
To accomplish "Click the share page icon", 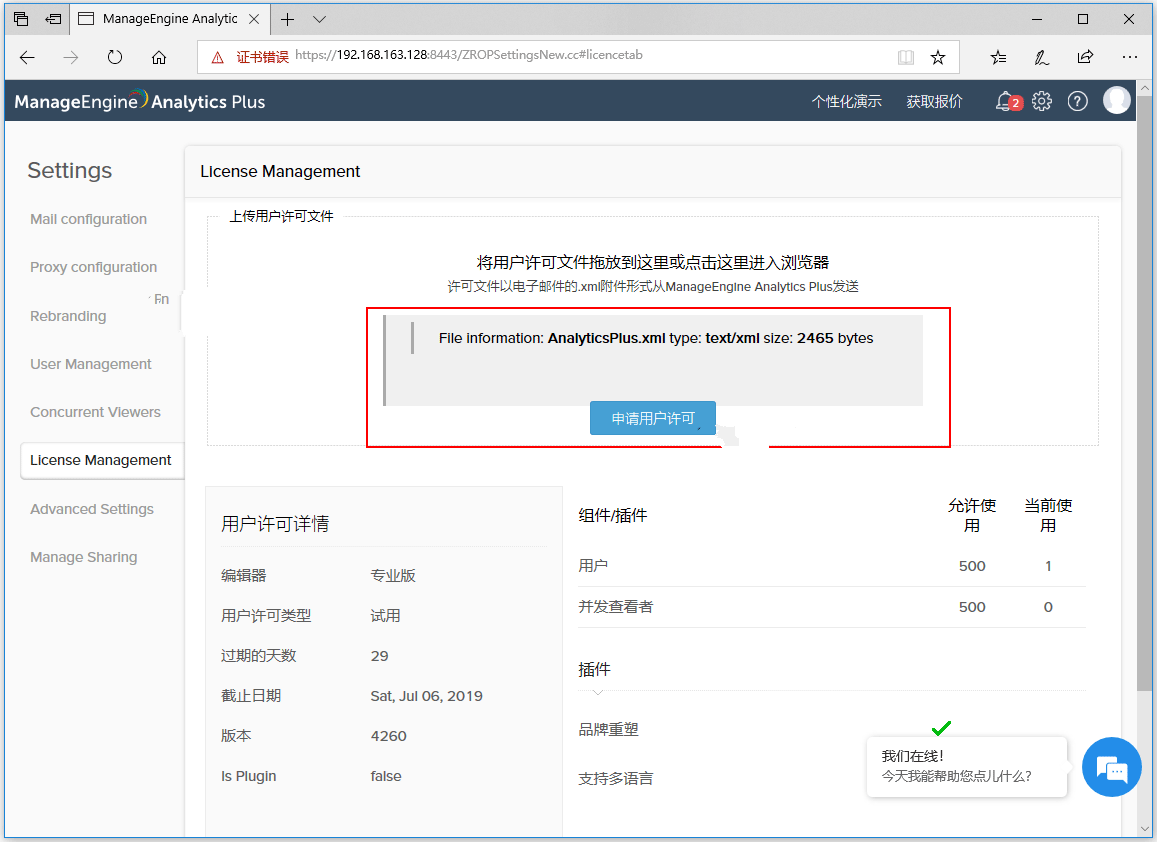I will pyautogui.click(x=1085, y=57).
